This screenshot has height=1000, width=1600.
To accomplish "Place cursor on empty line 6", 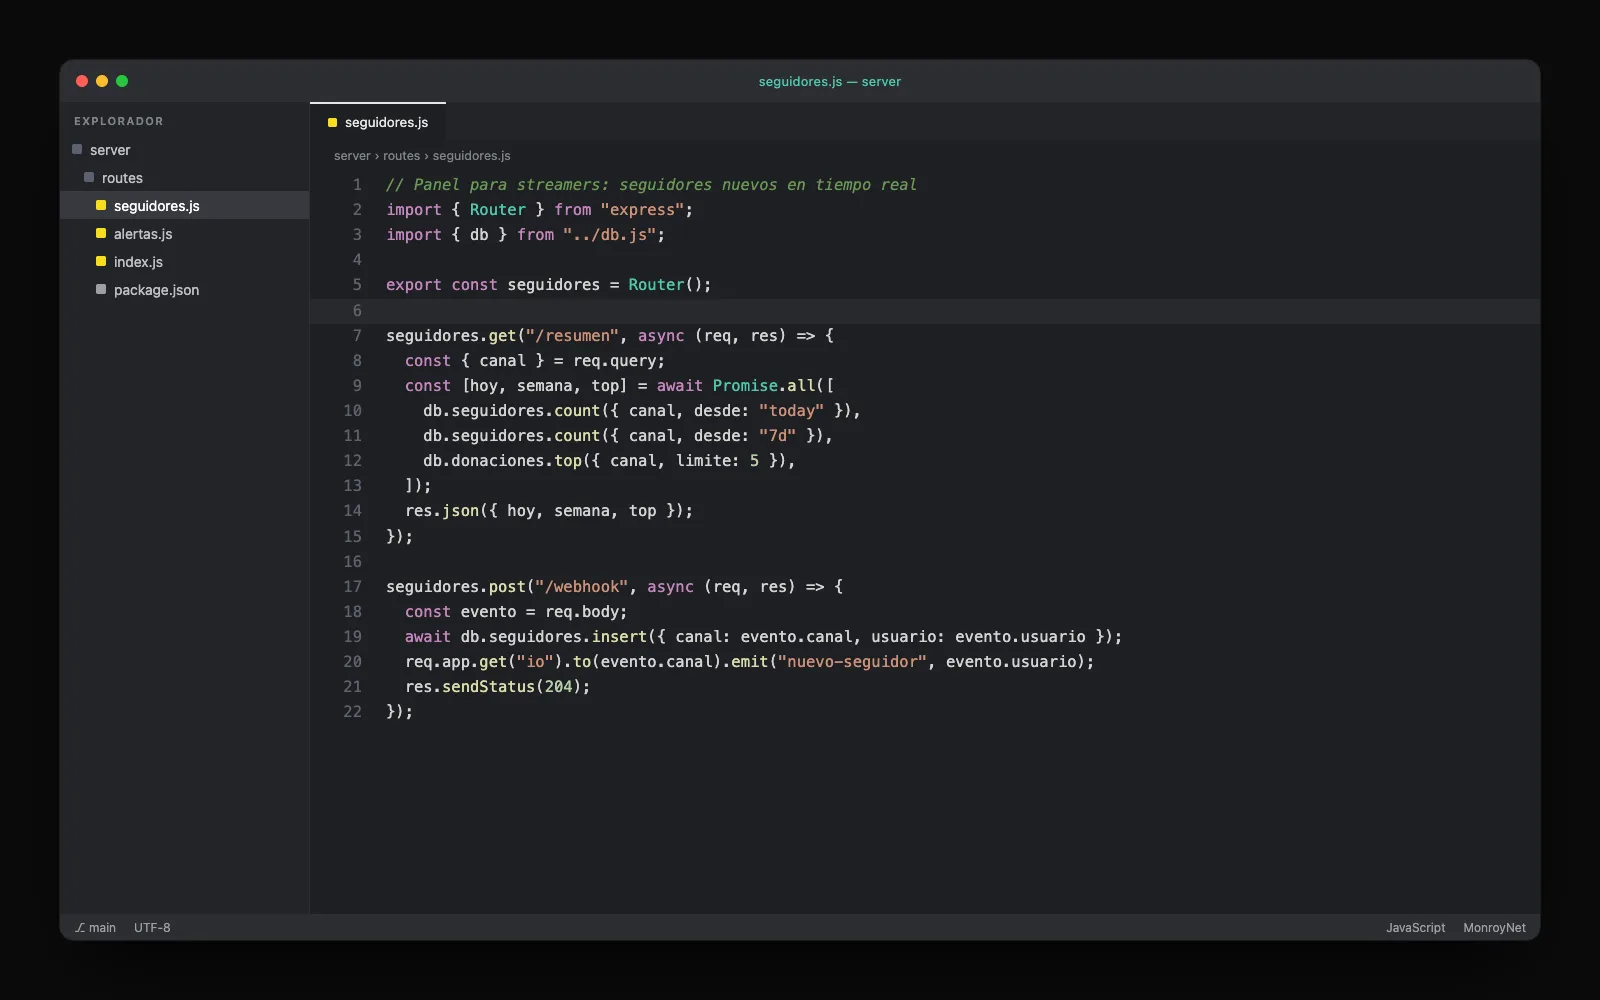I will point(925,311).
